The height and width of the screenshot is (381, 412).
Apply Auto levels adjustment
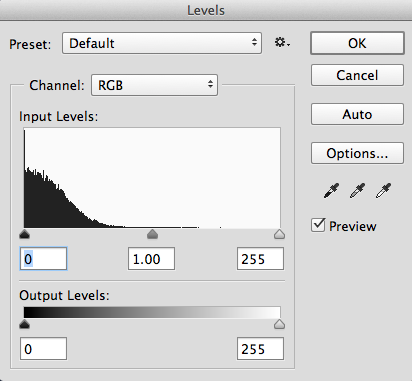[x=357, y=114]
